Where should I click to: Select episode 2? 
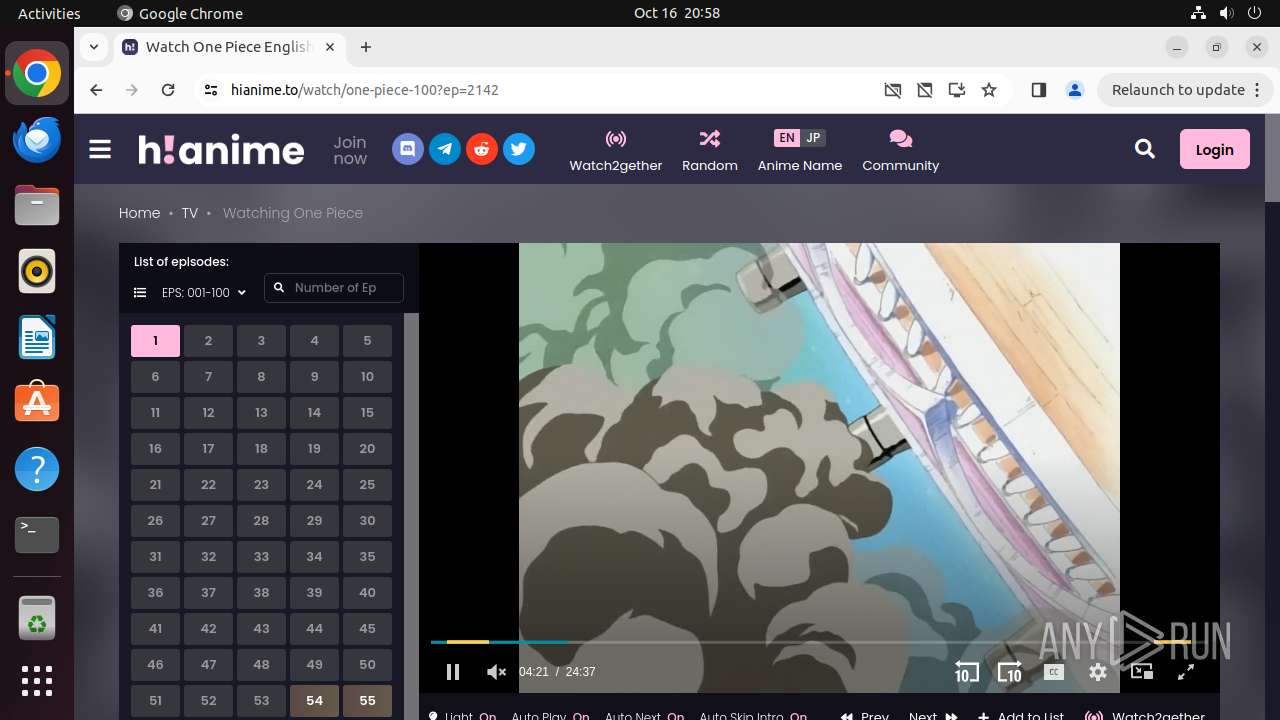pyautogui.click(x=208, y=341)
